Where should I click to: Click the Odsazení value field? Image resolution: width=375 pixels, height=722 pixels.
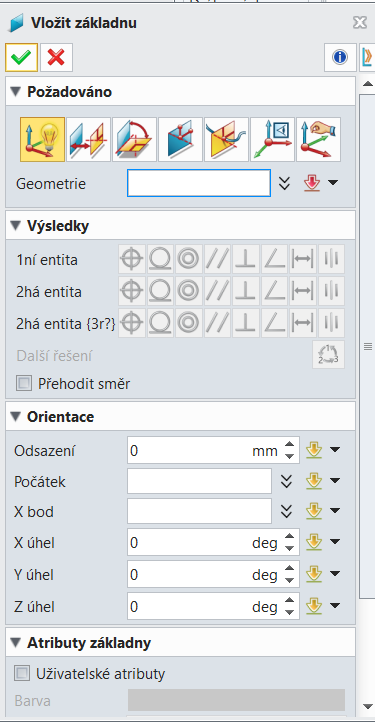213,450
